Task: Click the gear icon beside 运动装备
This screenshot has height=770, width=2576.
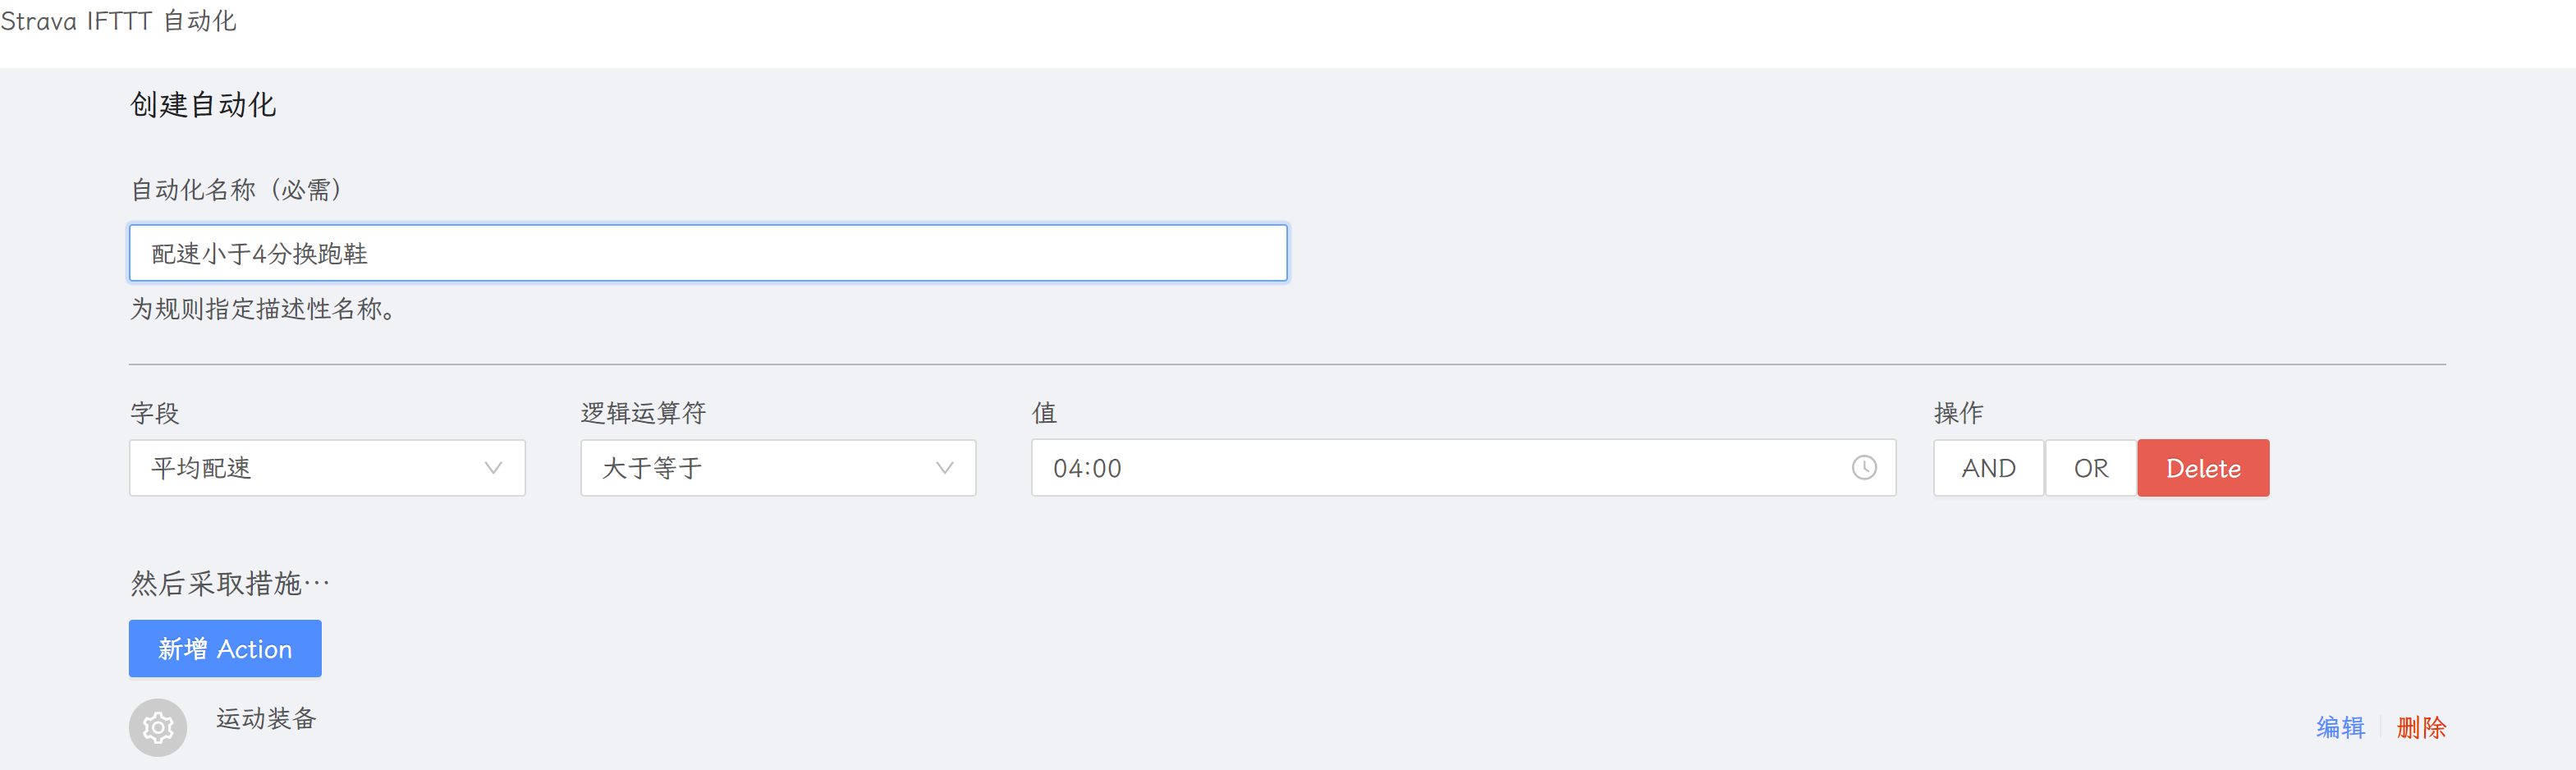Action: point(158,727)
